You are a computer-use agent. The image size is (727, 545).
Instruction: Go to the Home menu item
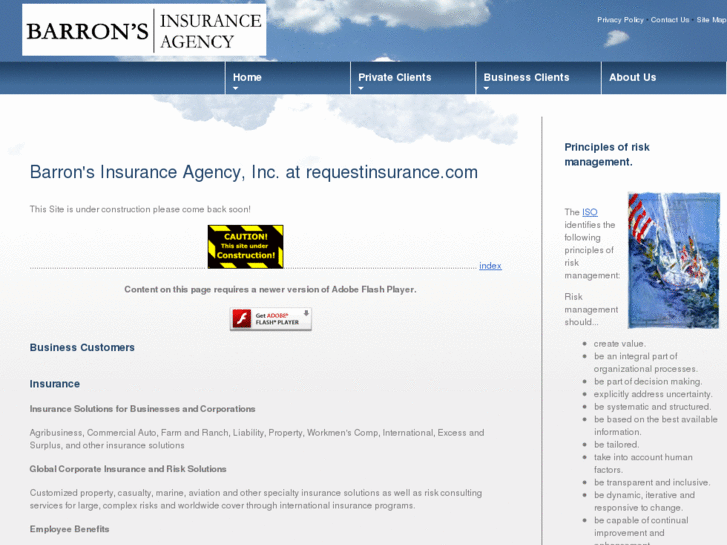tap(247, 77)
